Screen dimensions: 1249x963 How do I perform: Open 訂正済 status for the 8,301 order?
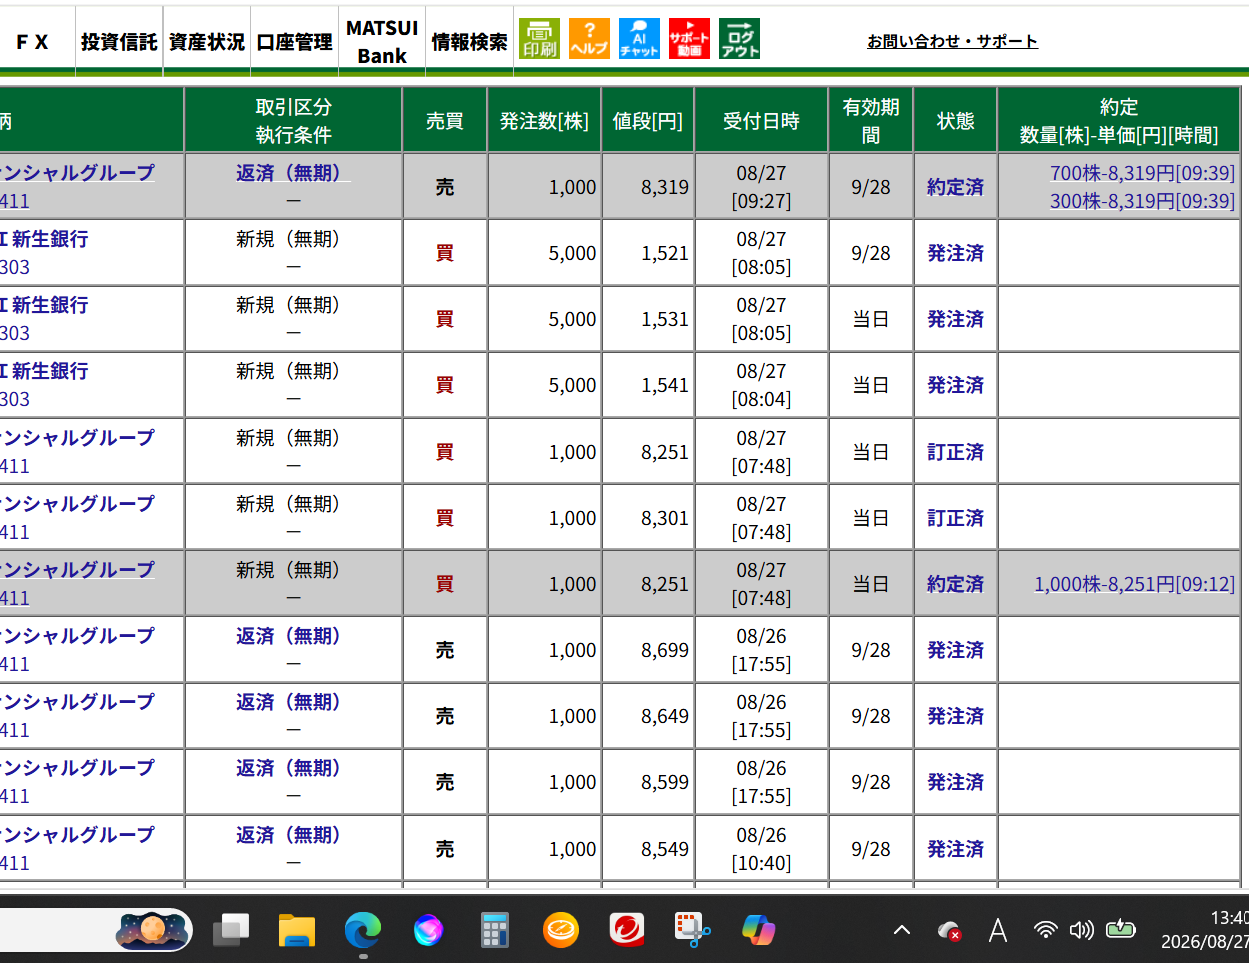click(x=955, y=518)
